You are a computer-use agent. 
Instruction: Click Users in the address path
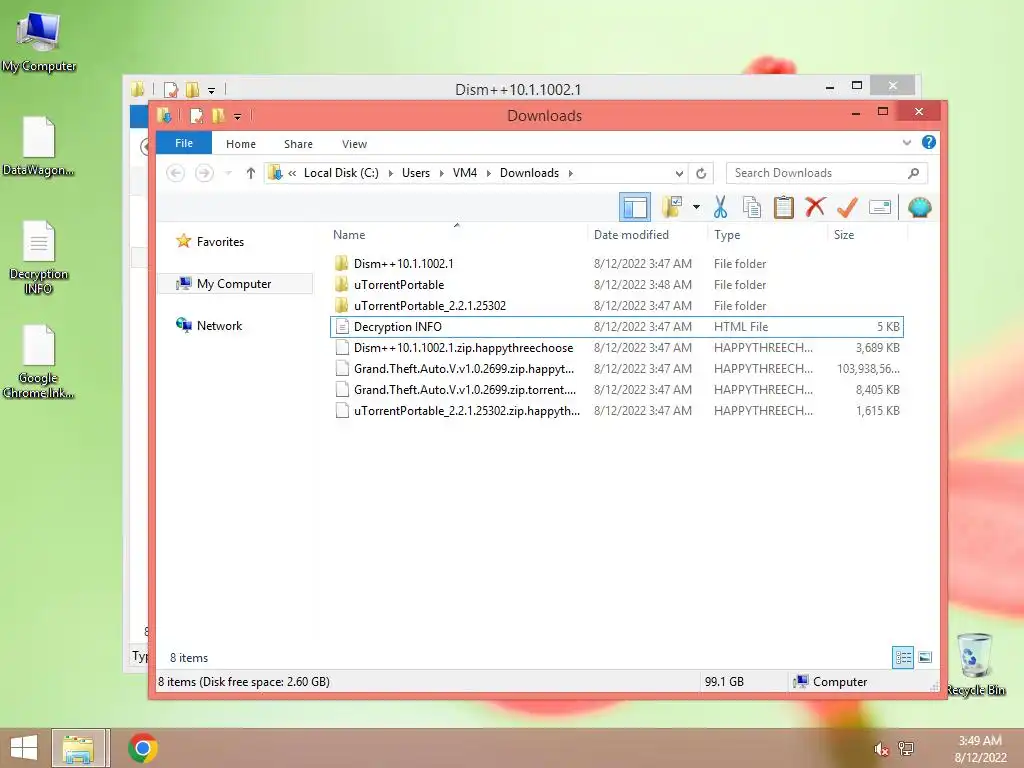click(x=415, y=173)
